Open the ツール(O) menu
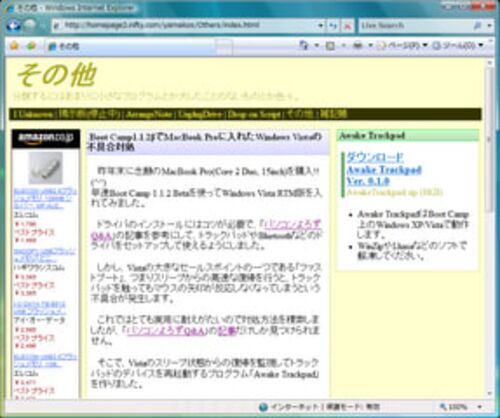 (457, 45)
